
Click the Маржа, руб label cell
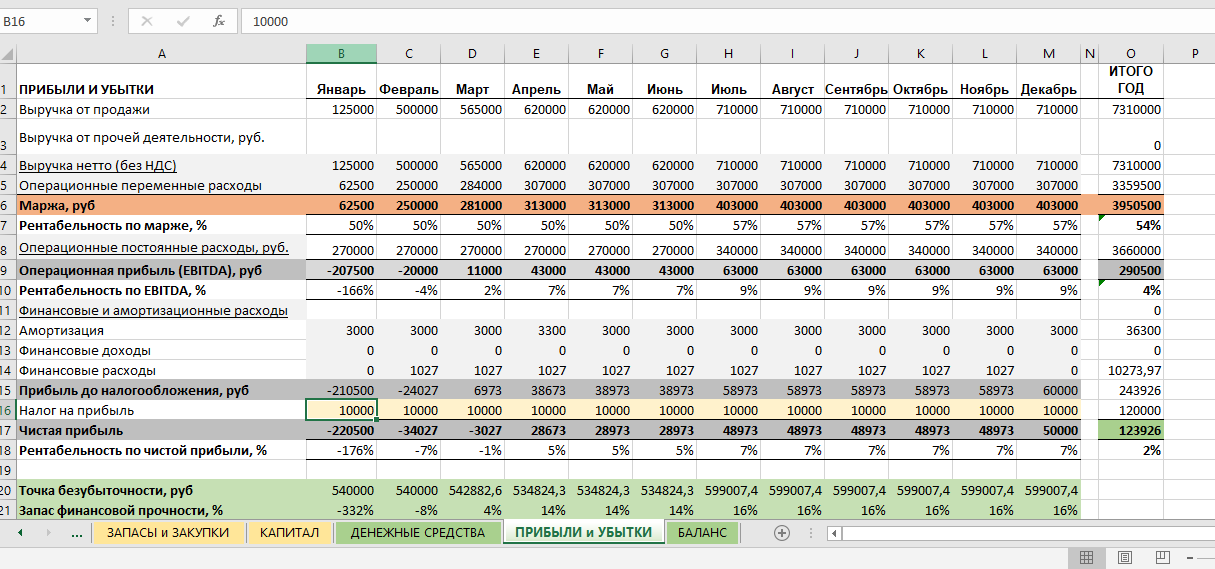(x=161, y=204)
